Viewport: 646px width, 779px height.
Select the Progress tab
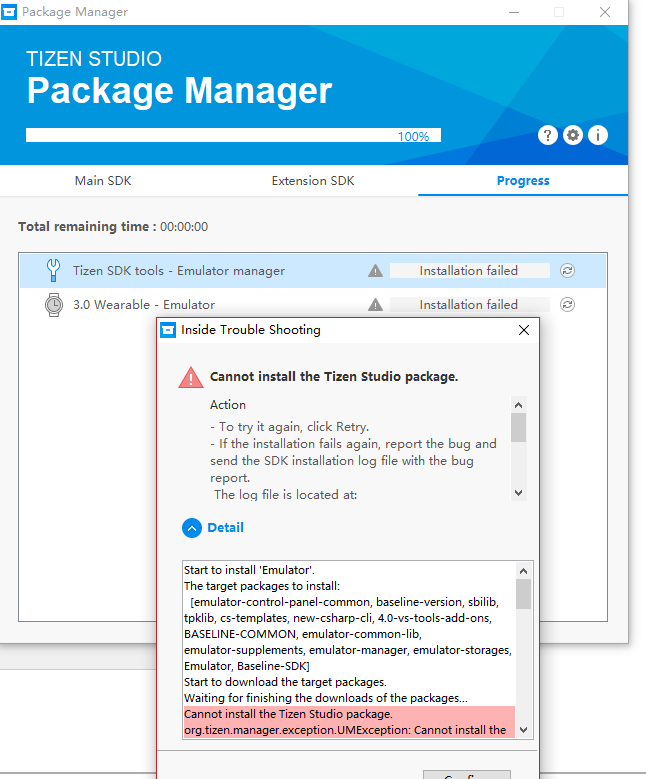pyautogui.click(x=523, y=181)
